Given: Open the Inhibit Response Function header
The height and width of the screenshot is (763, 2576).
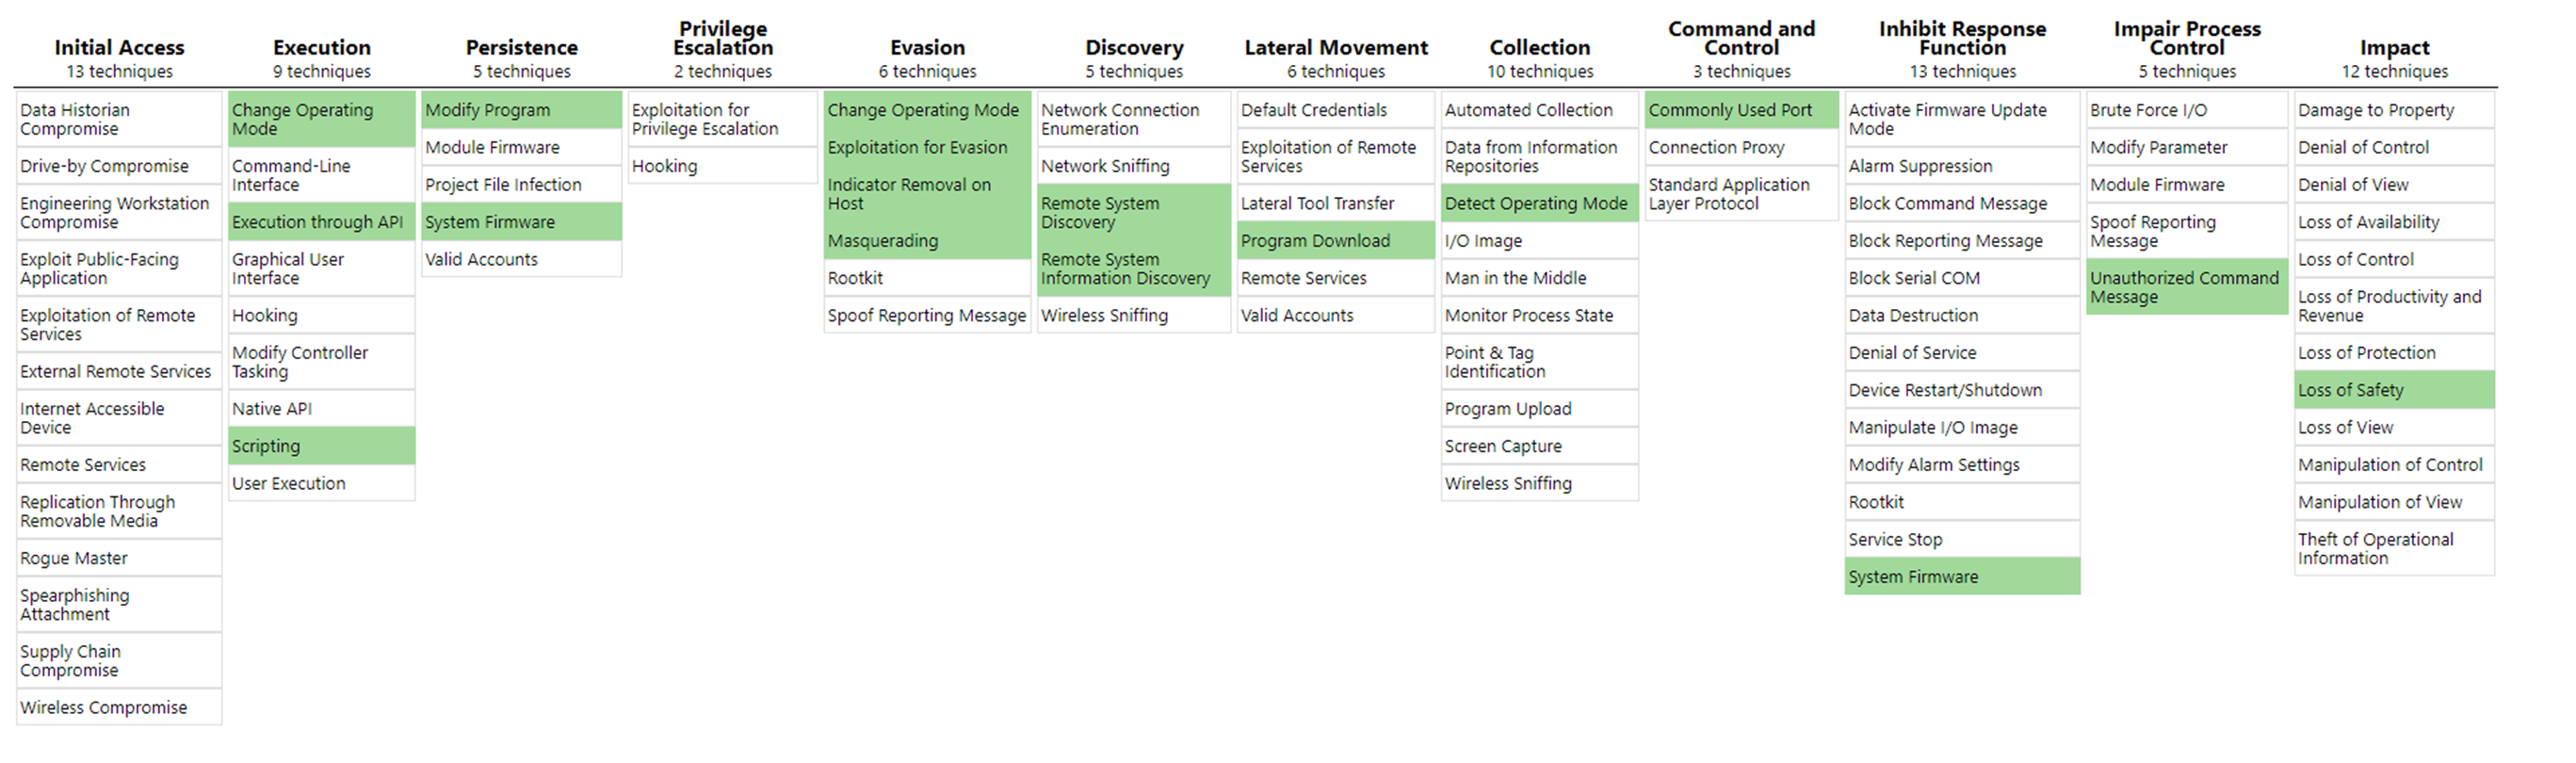Looking at the screenshot, I should pyautogui.click(x=1962, y=38).
